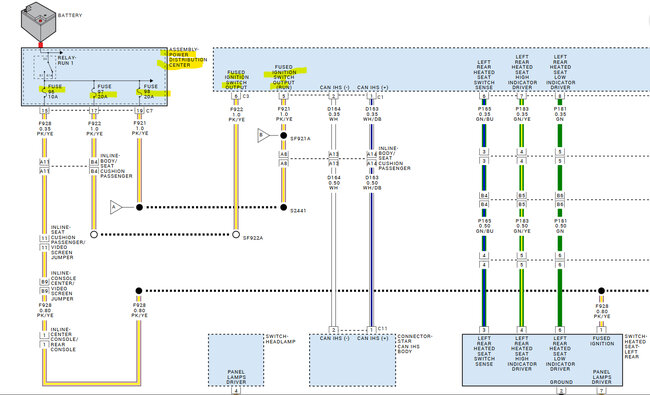Select the D164 0.50 WH wire label

(334, 183)
